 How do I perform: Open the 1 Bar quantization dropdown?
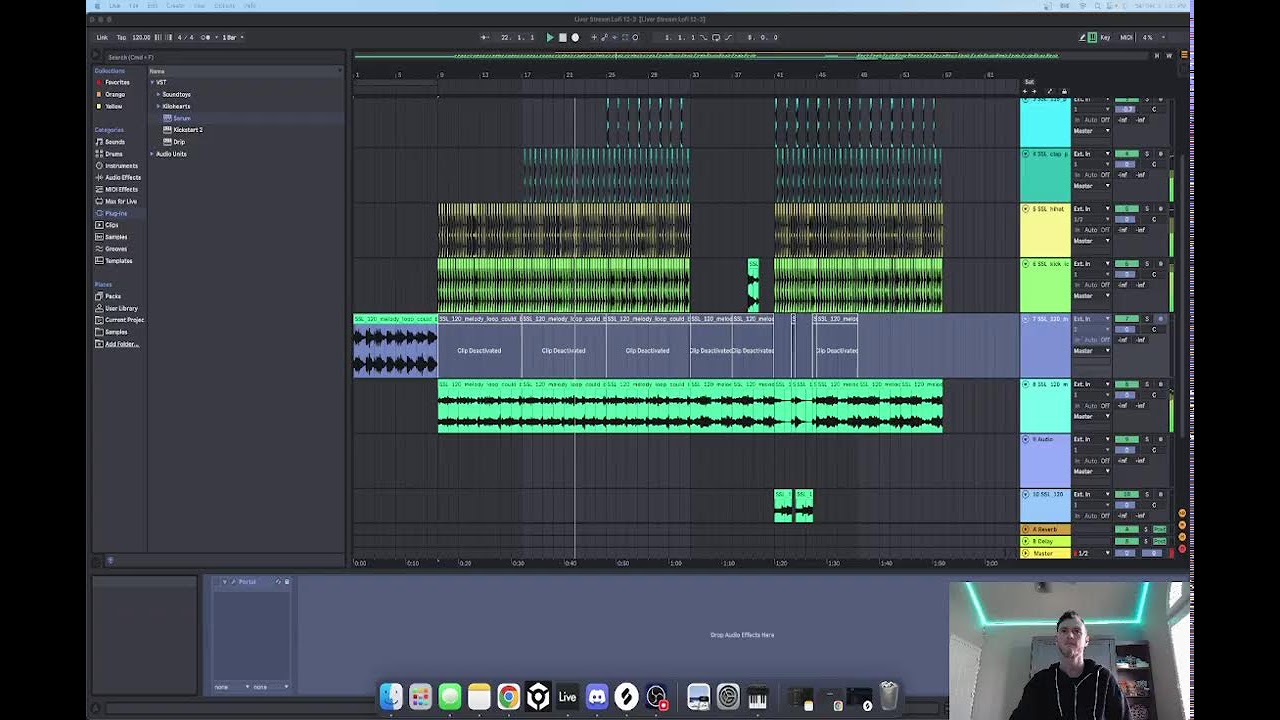[x=232, y=37]
